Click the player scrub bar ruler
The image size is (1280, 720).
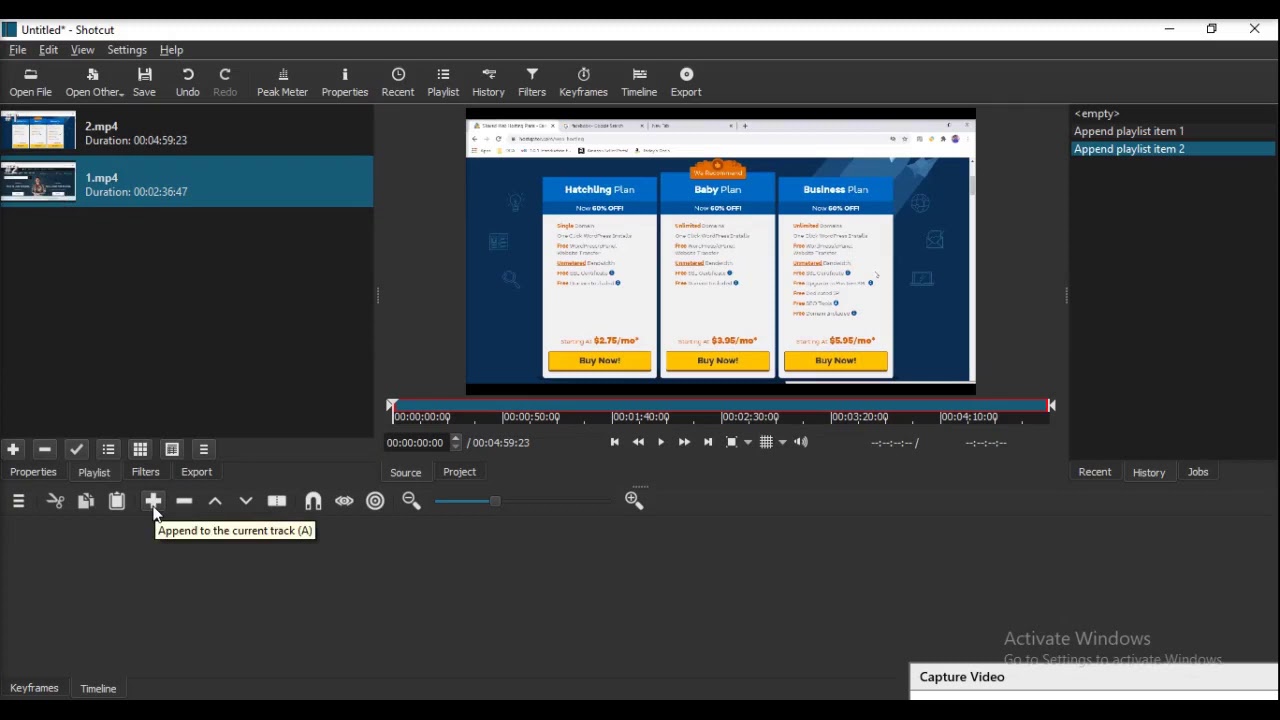click(x=723, y=414)
